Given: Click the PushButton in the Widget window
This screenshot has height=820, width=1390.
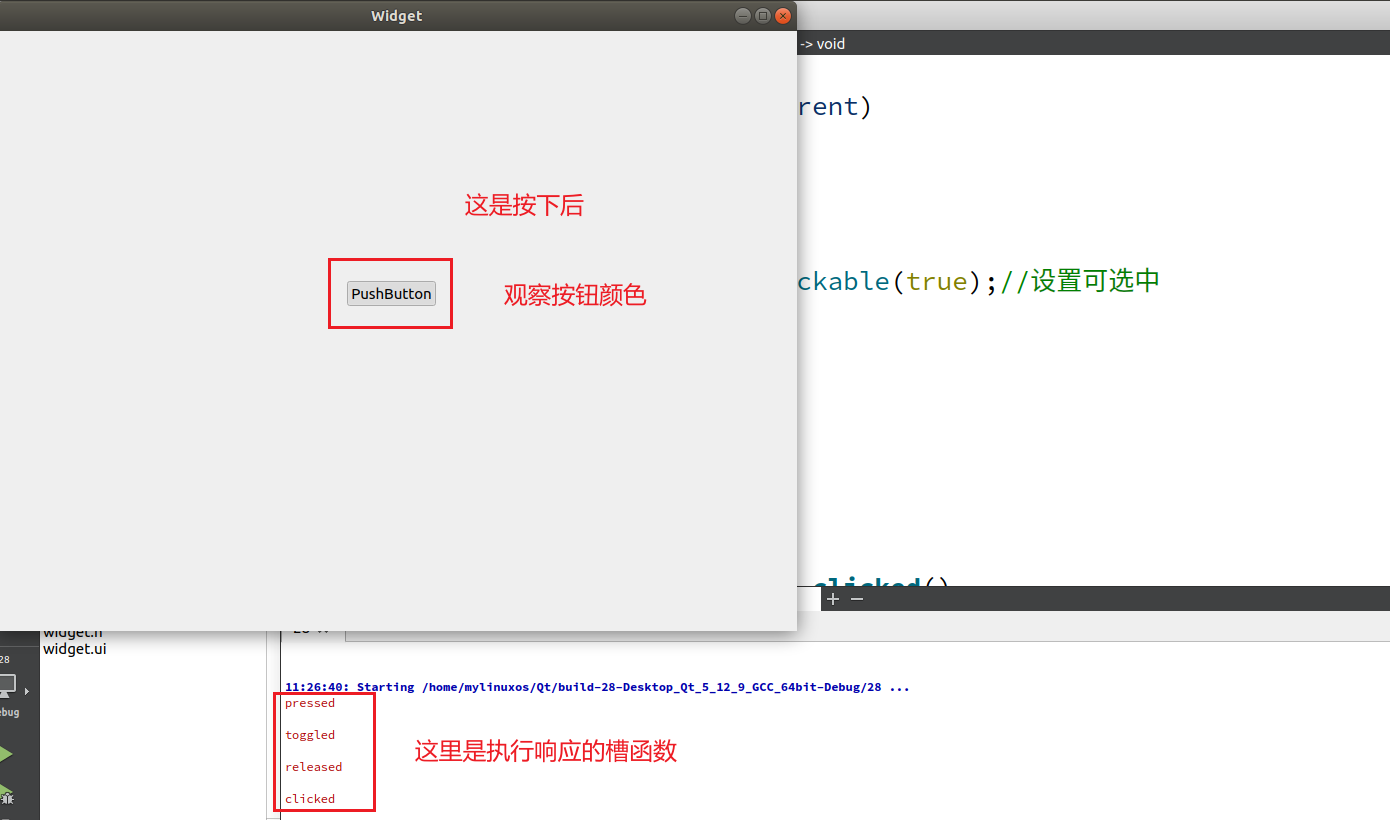Looking at the screenshot, I should (x=391, y=293).
